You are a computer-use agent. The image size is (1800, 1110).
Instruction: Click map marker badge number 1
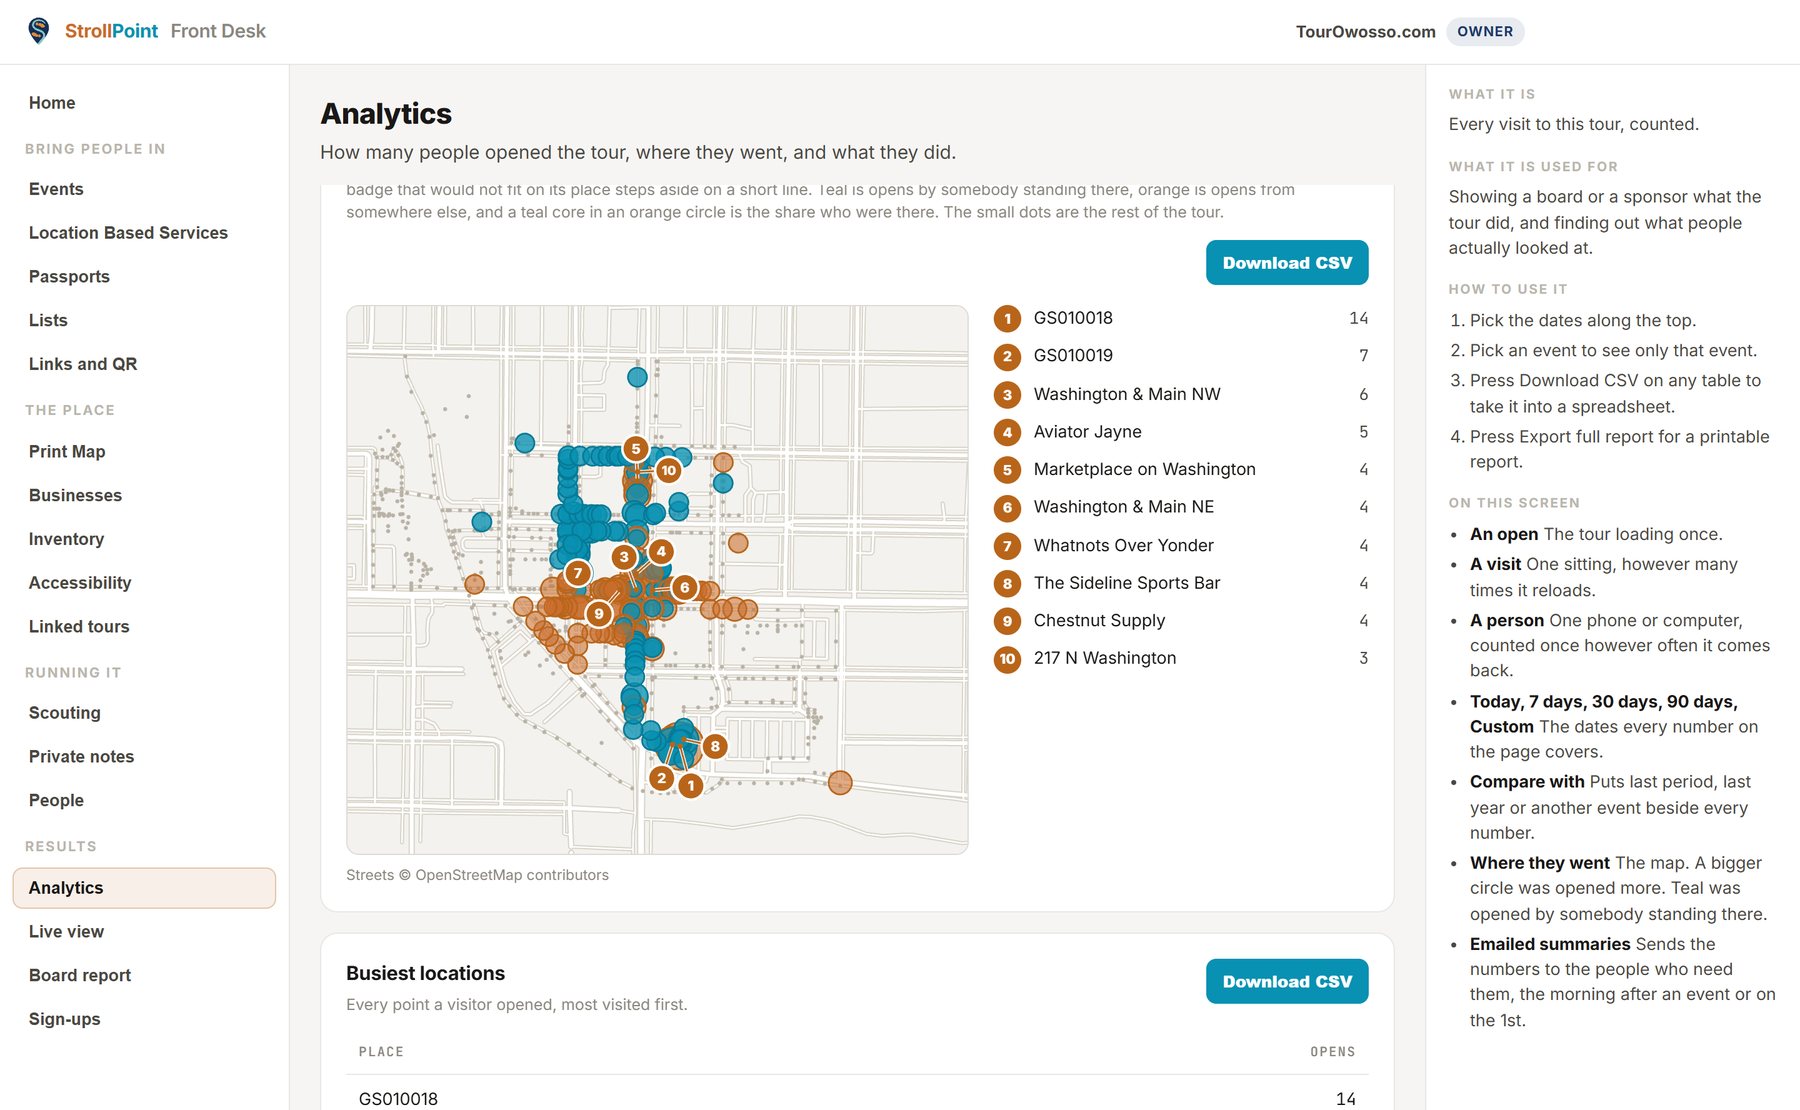click(x=691, y=786)
